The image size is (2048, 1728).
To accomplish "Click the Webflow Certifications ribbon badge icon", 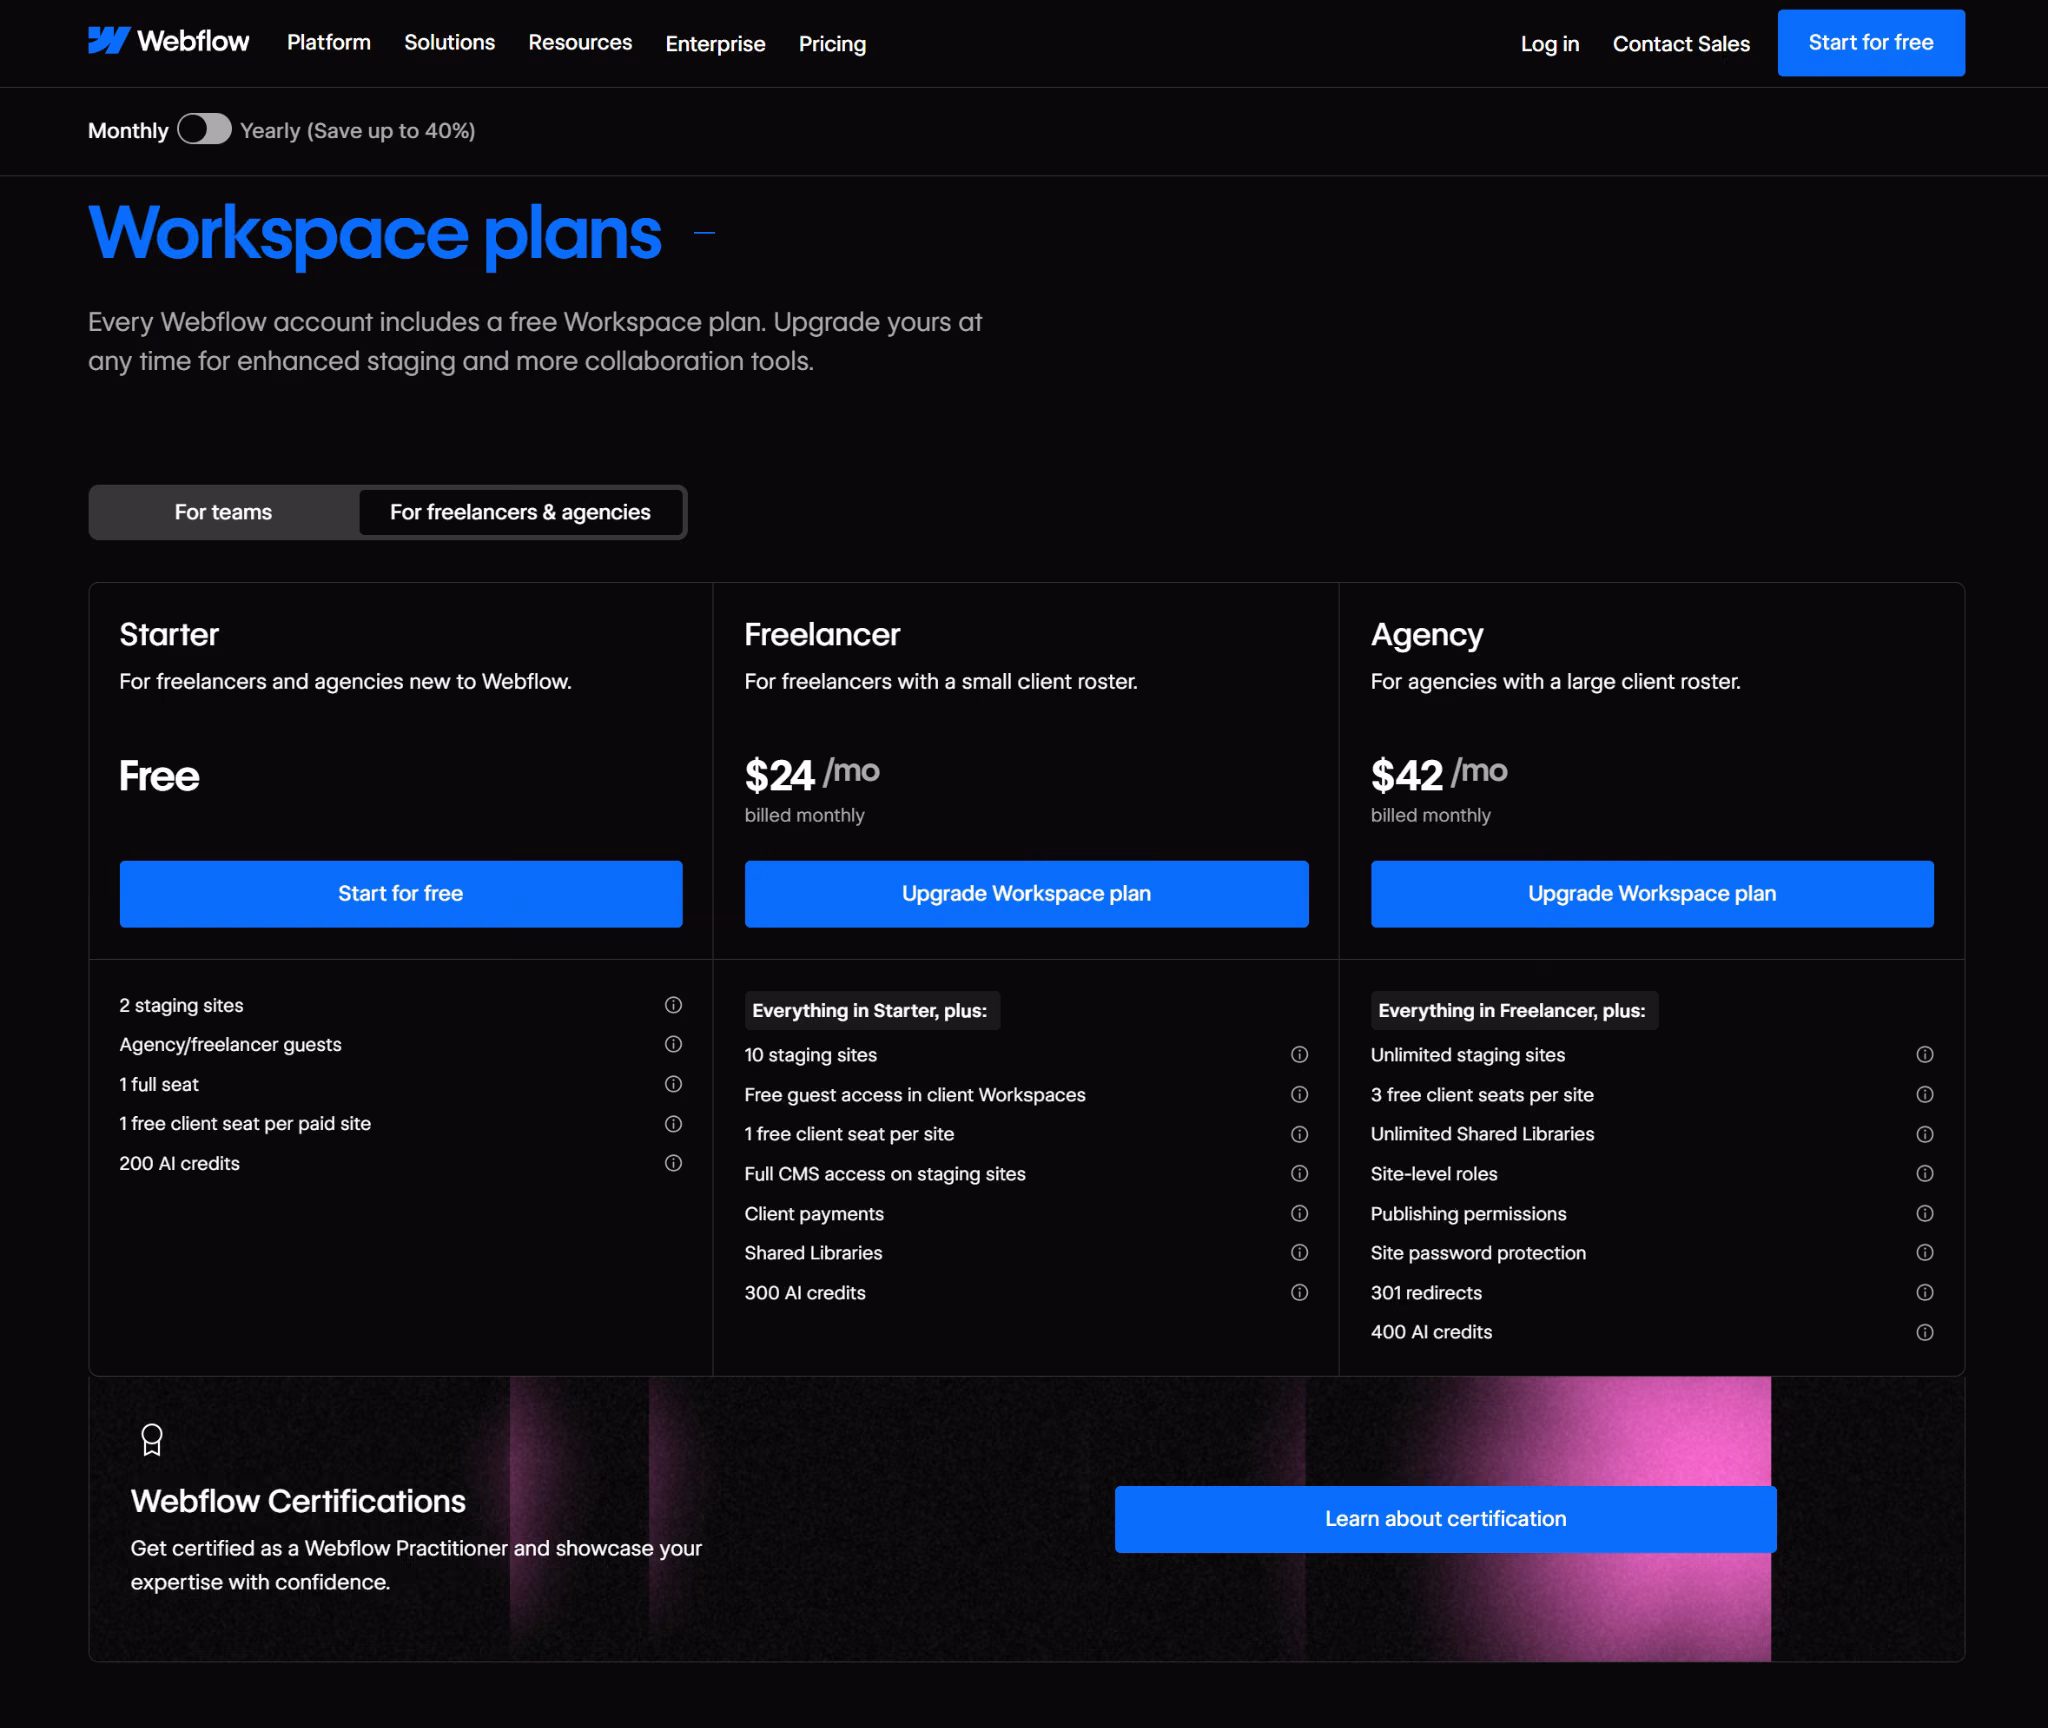I will pyautogui.click(x=152, y=1440).
